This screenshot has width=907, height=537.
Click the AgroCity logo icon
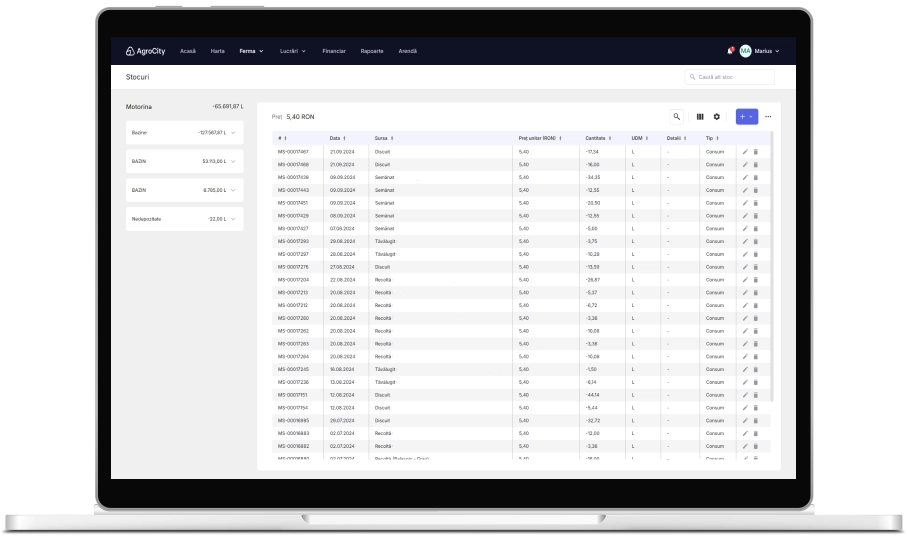click(x=130, y=51)
